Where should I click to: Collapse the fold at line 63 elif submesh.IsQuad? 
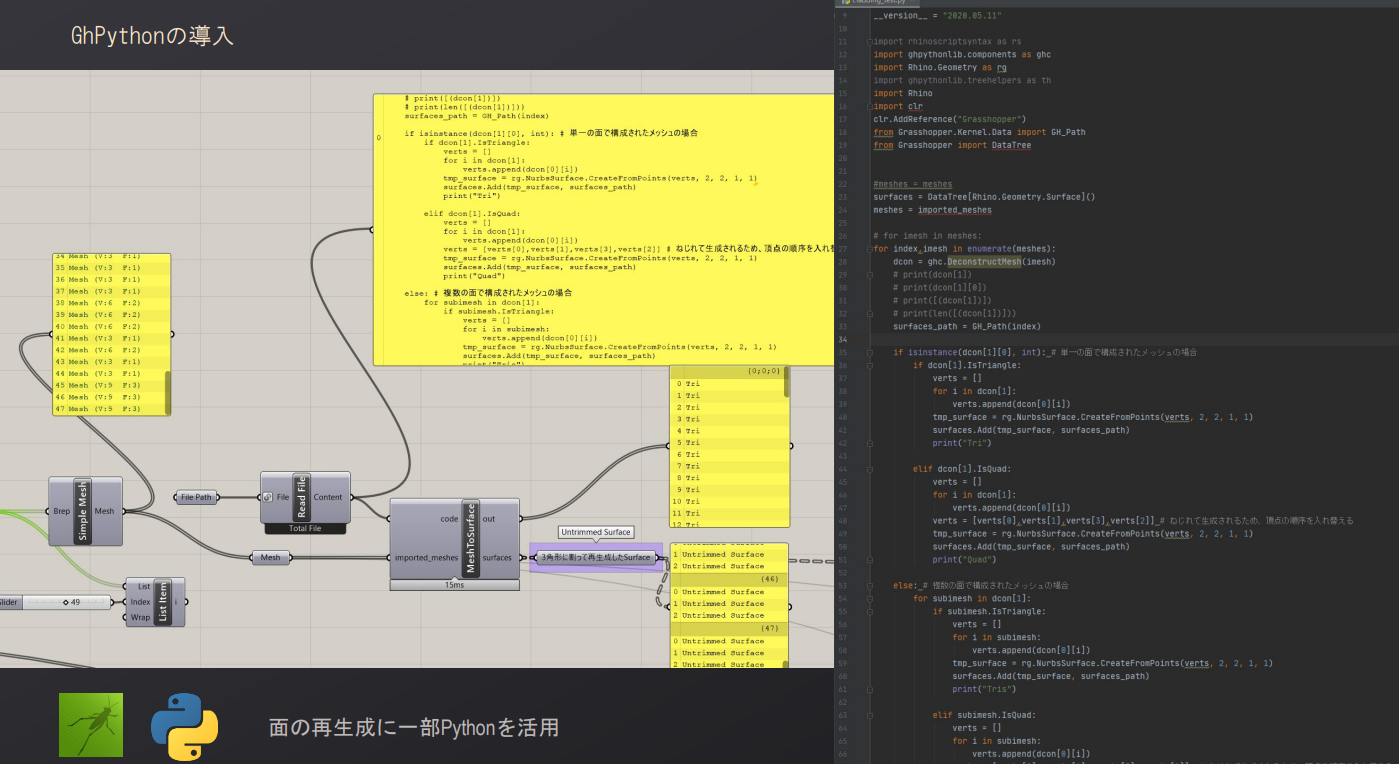point(869,716)
